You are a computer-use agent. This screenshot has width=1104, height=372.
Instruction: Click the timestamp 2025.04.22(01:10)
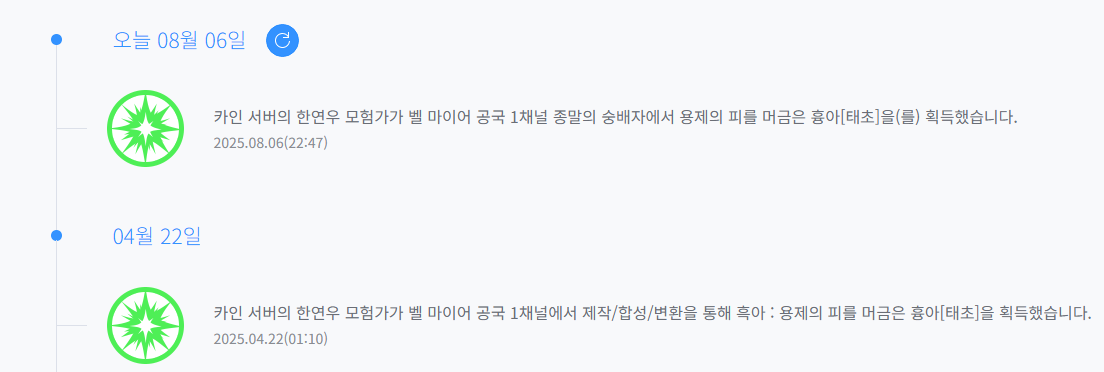click(x=270, y=339)
